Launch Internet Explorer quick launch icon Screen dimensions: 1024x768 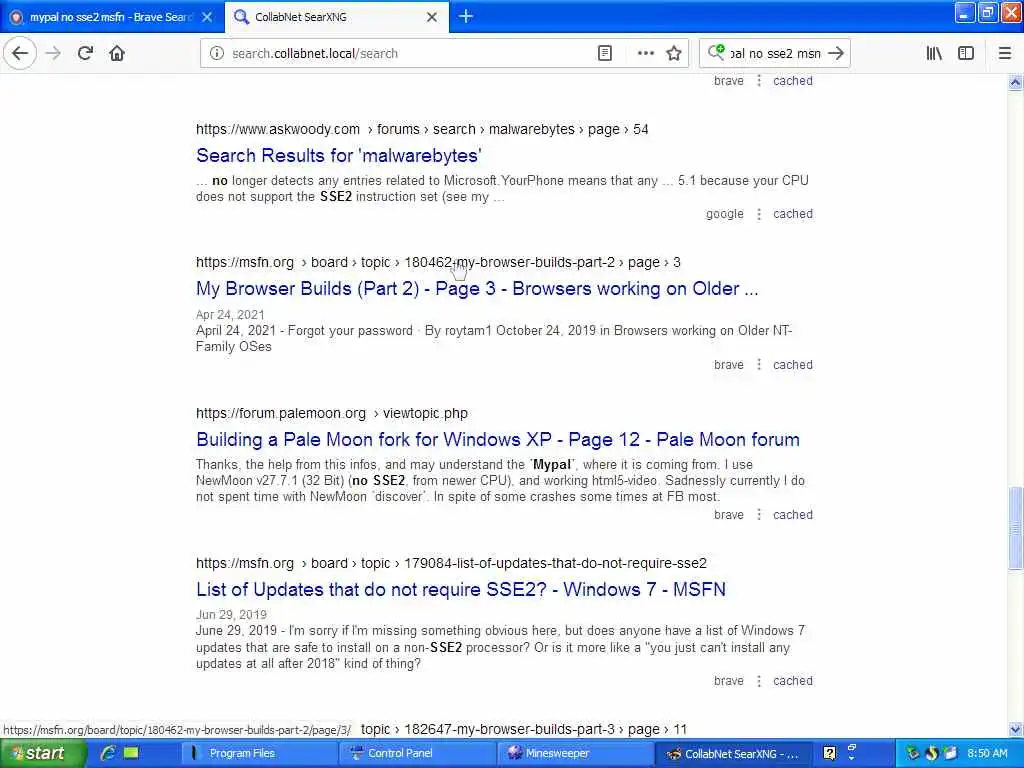click(x=108, y=753)
